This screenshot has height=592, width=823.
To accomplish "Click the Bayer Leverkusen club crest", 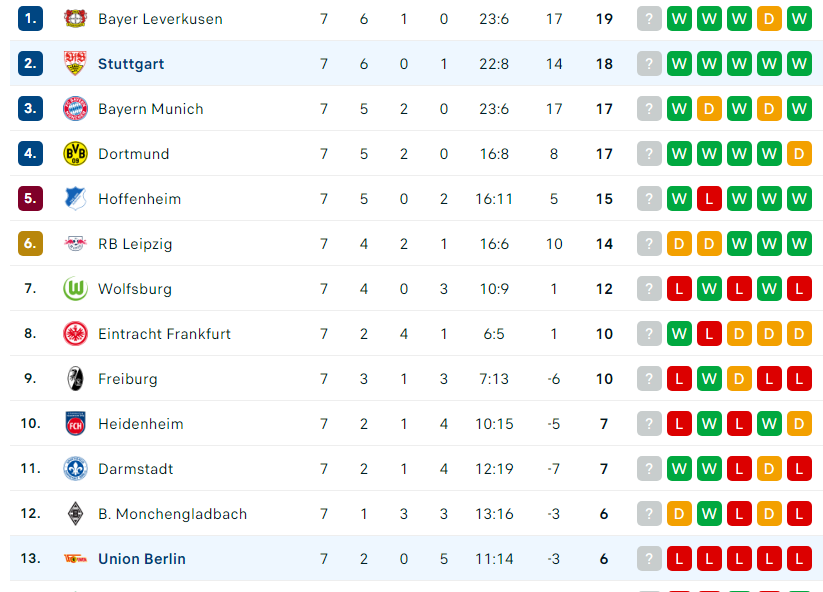I will pos(75,19).
